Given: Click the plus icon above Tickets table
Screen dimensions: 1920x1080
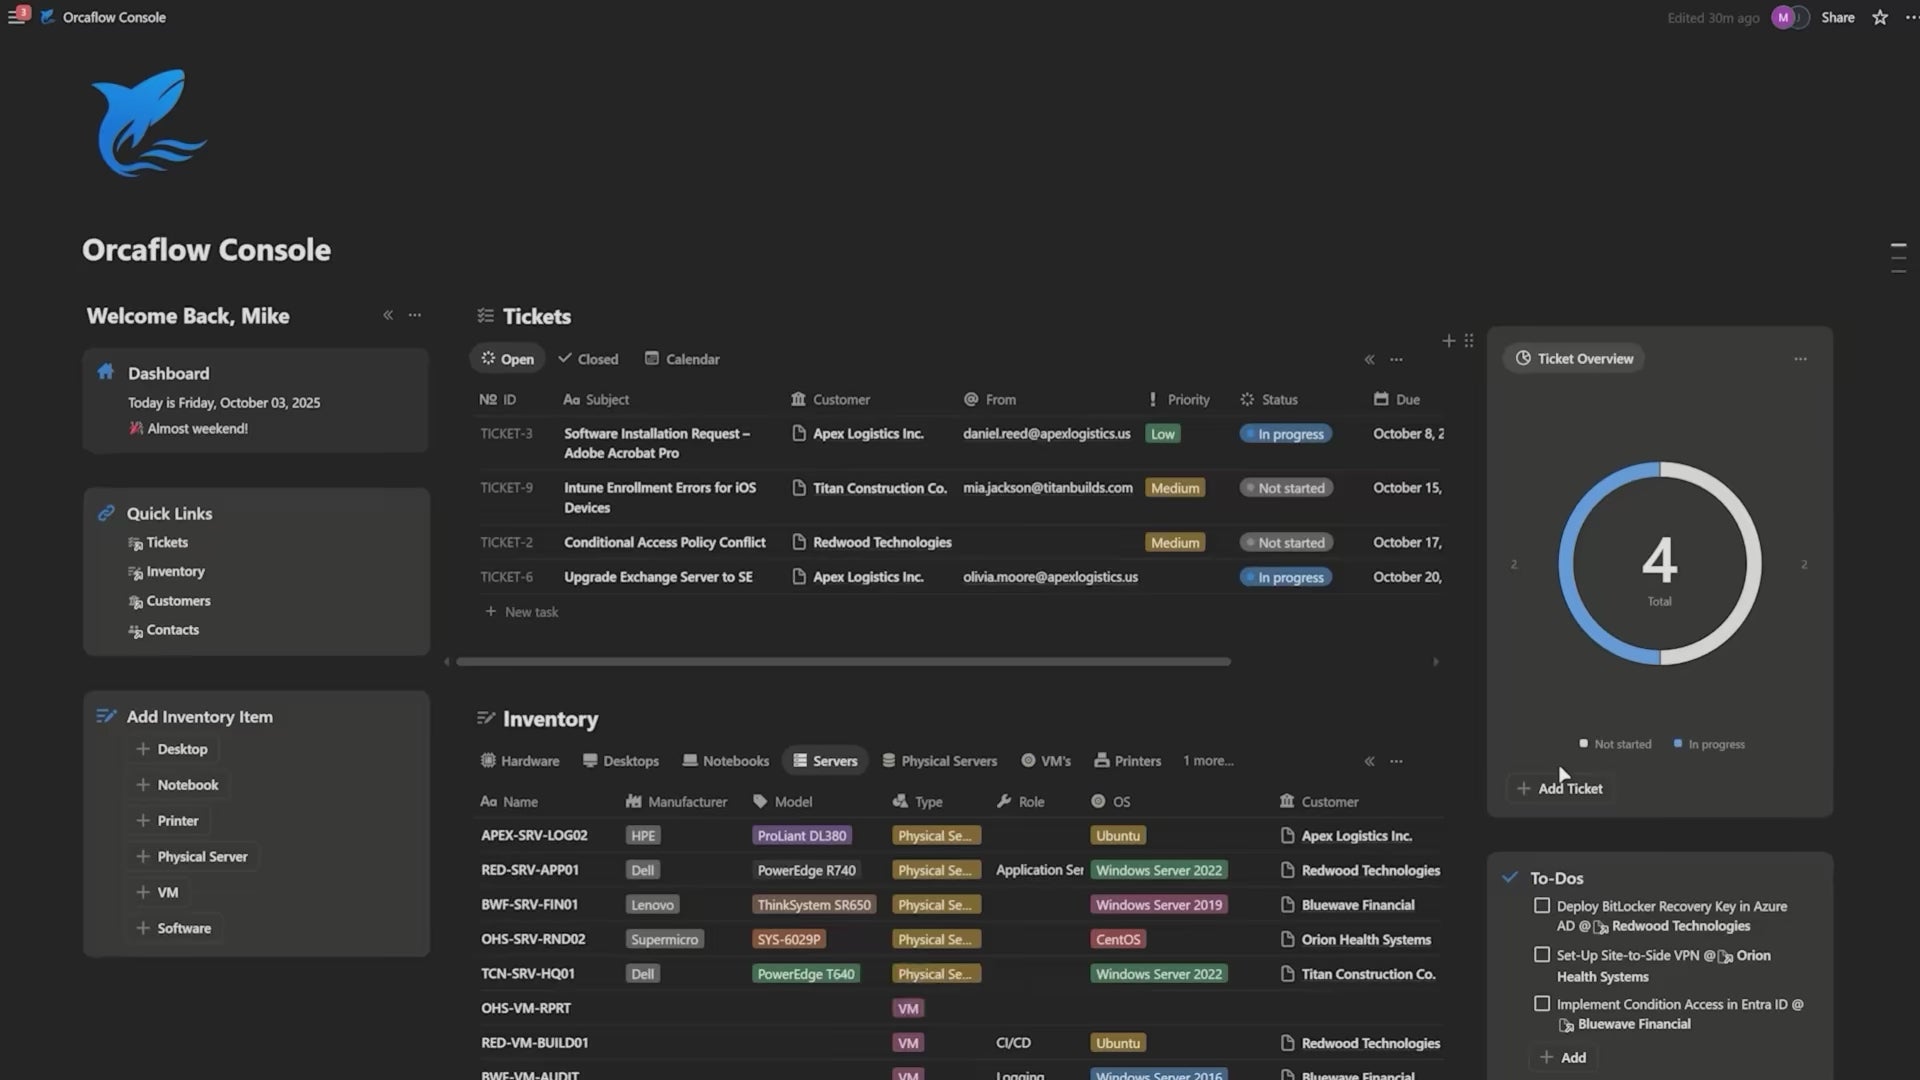Looking at the screenshot, I should coord(1448,341).
